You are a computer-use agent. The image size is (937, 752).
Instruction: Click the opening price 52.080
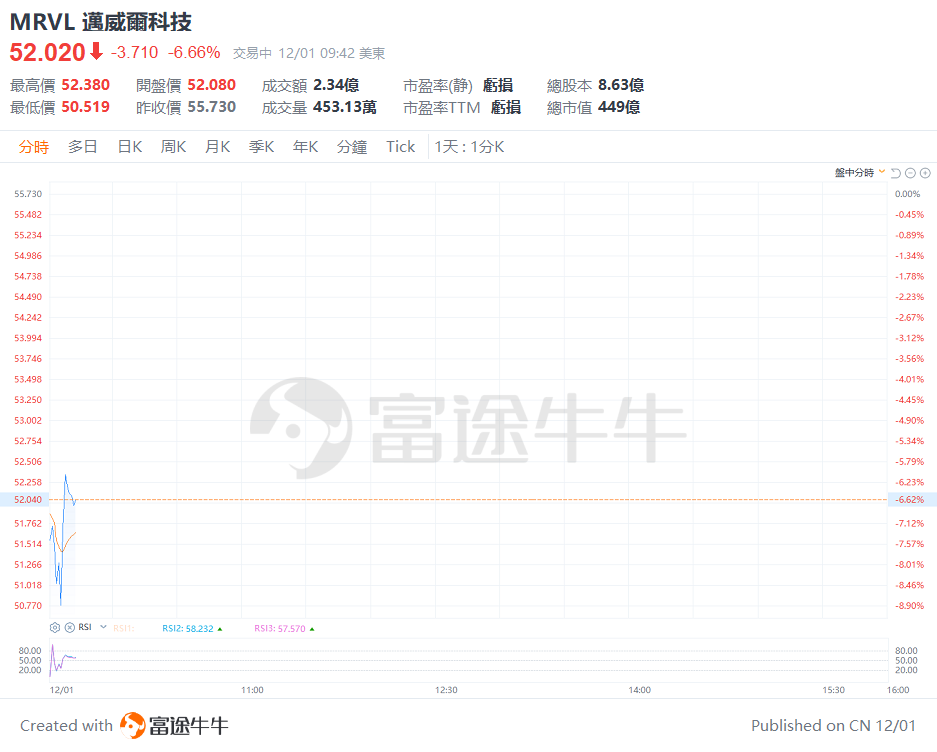tap(212, 85)
